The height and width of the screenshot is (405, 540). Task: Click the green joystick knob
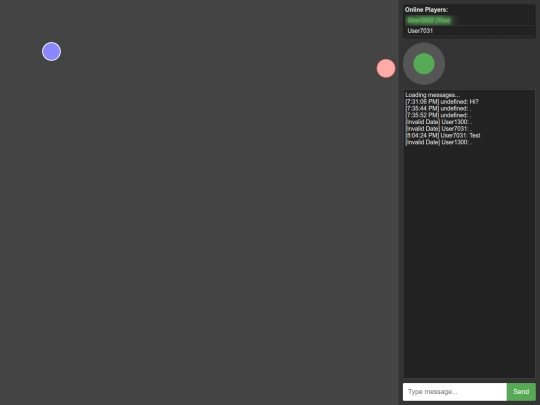coord(424,64)
